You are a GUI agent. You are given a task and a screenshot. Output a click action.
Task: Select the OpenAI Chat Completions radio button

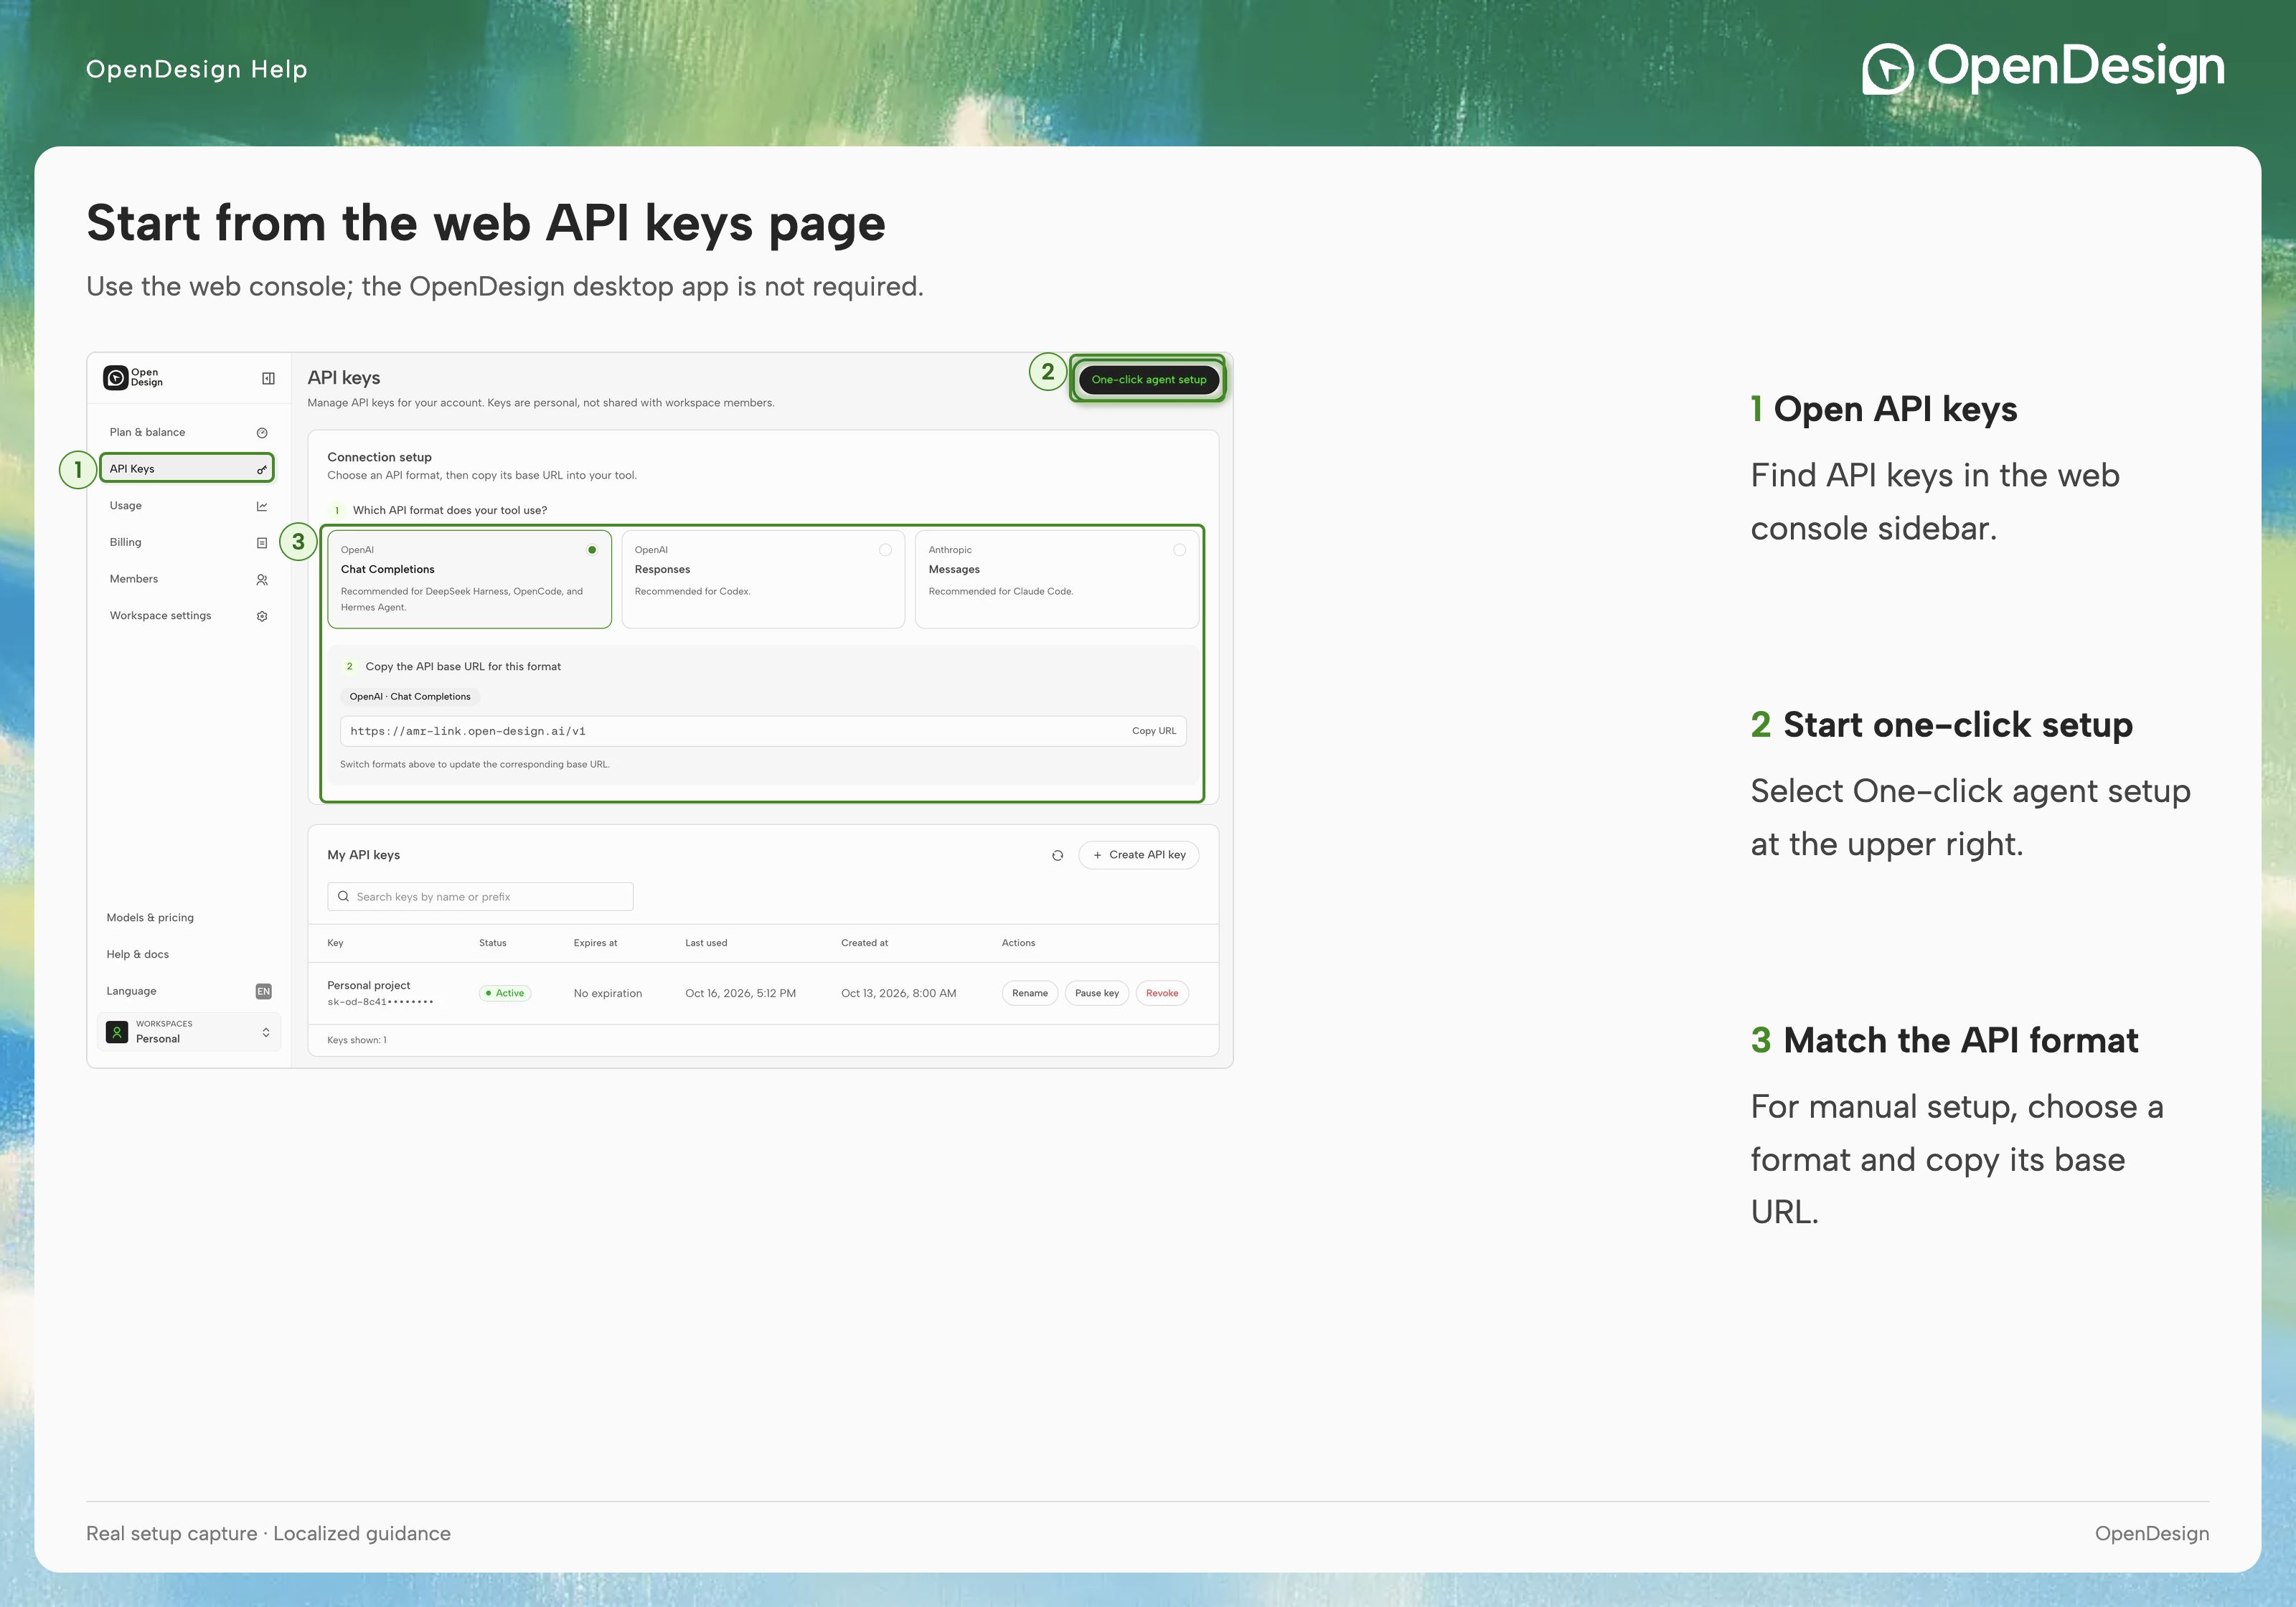tap(592, 550)
